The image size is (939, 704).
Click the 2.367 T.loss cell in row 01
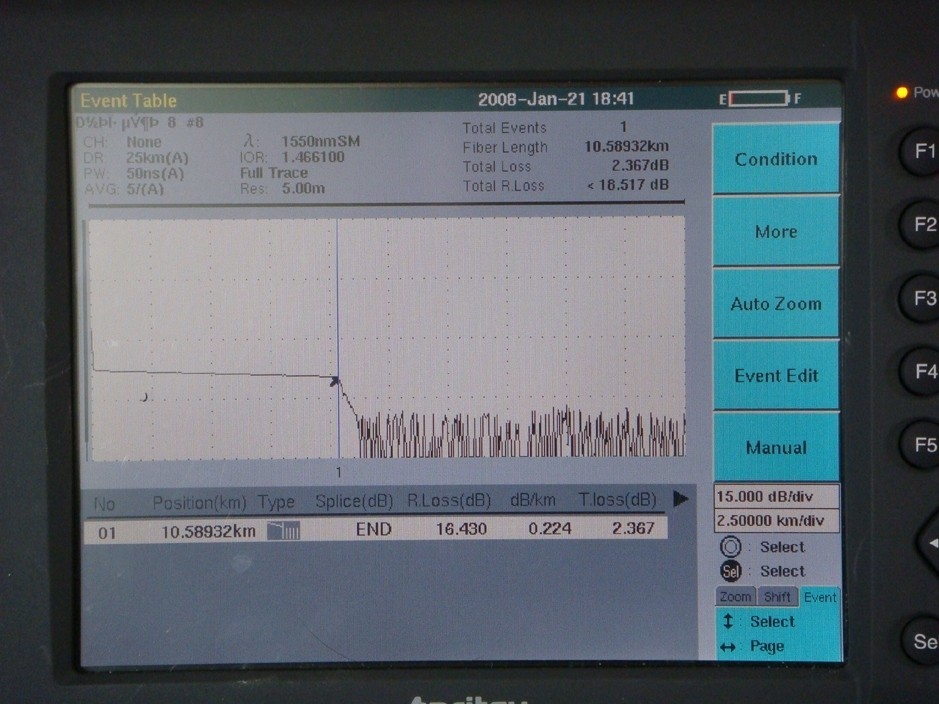(x=633, y=528)
